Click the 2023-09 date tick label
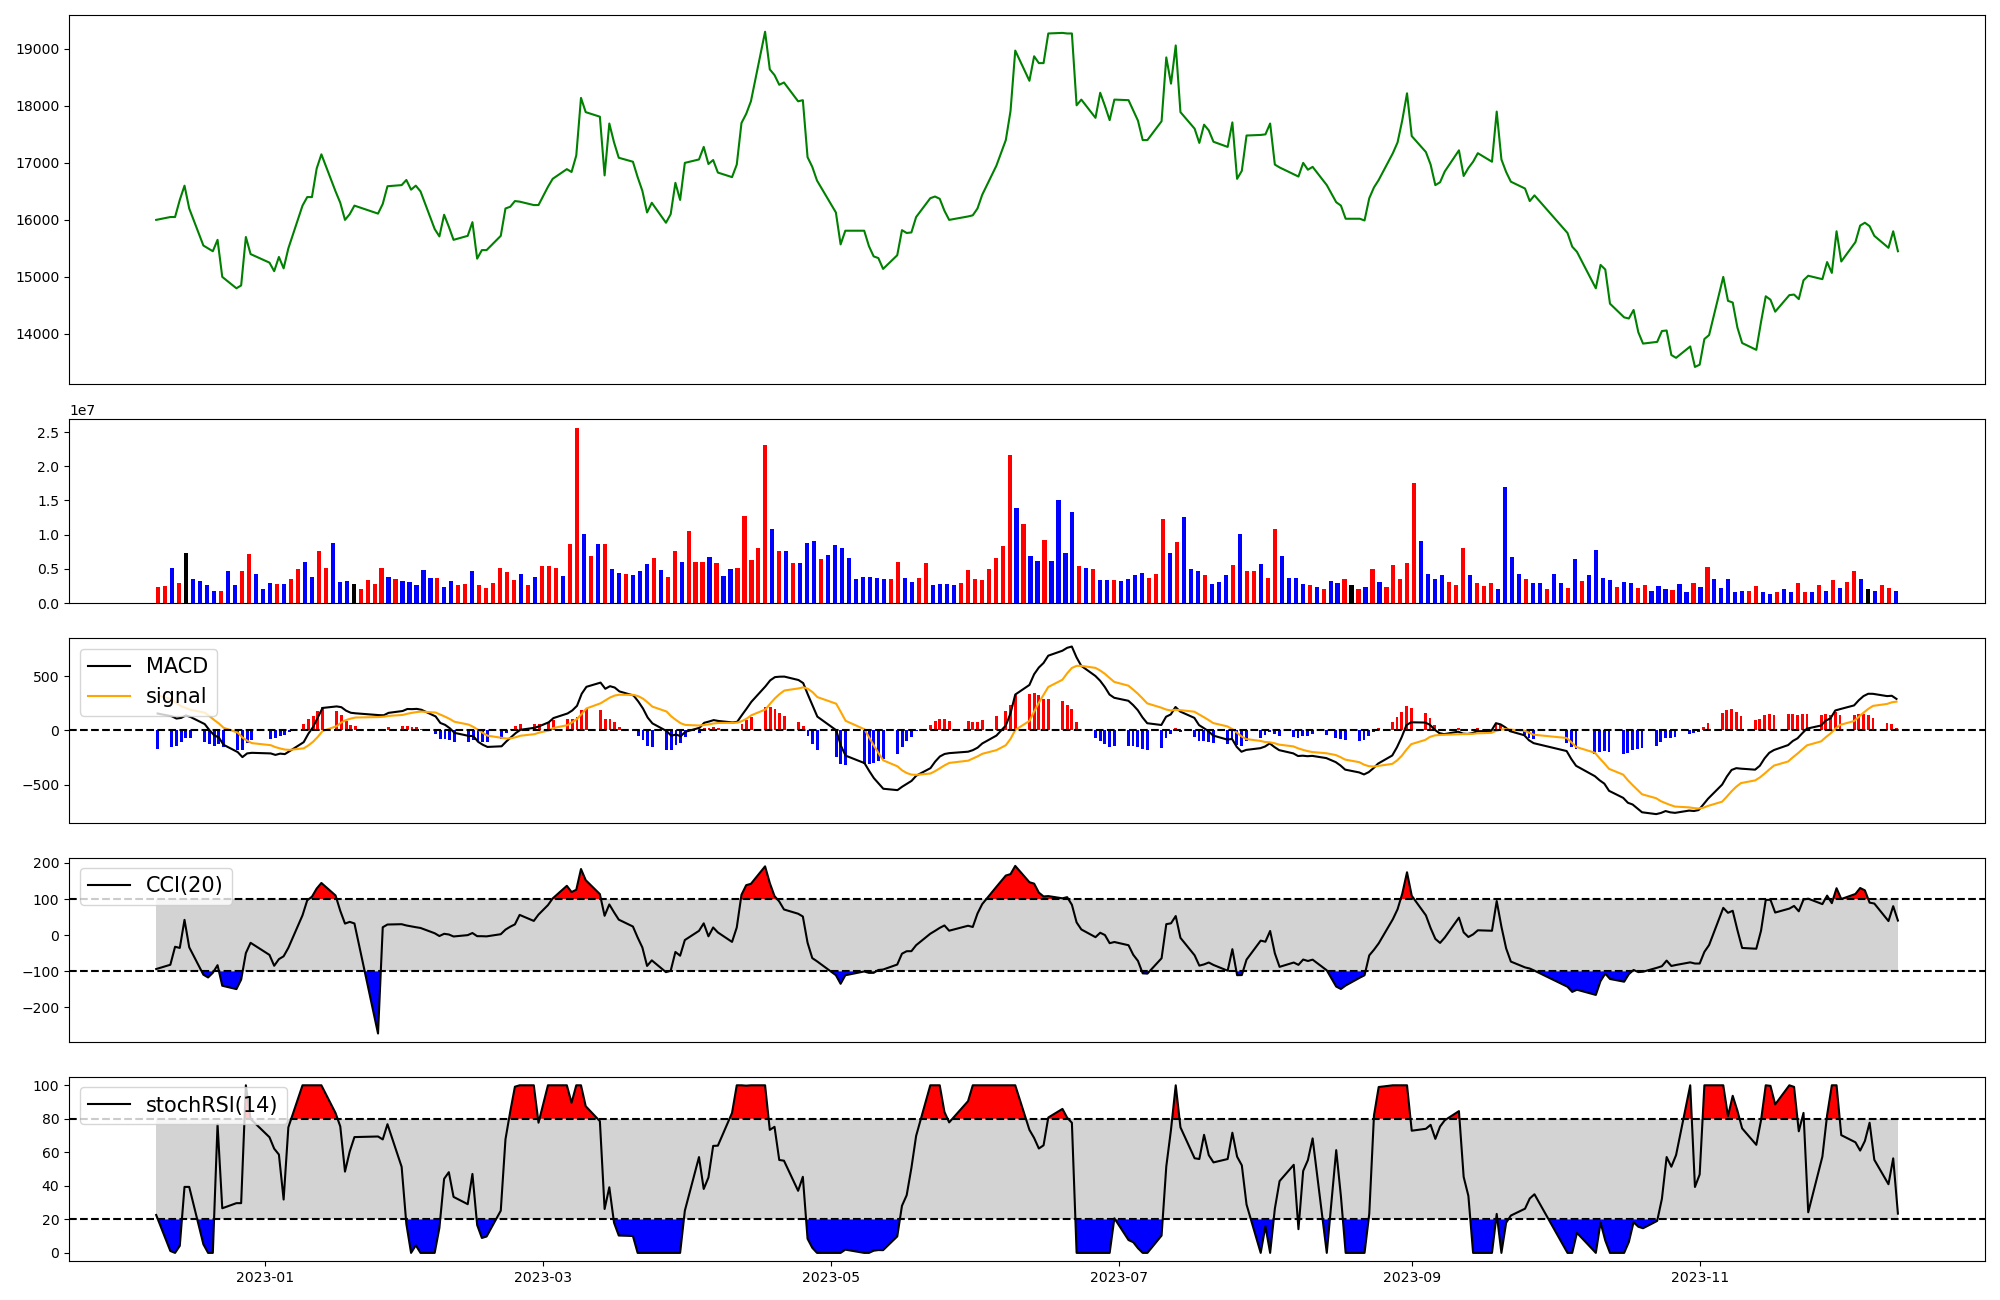This screenshot has width=2000, height=1300. [x=1412, y=1277]
